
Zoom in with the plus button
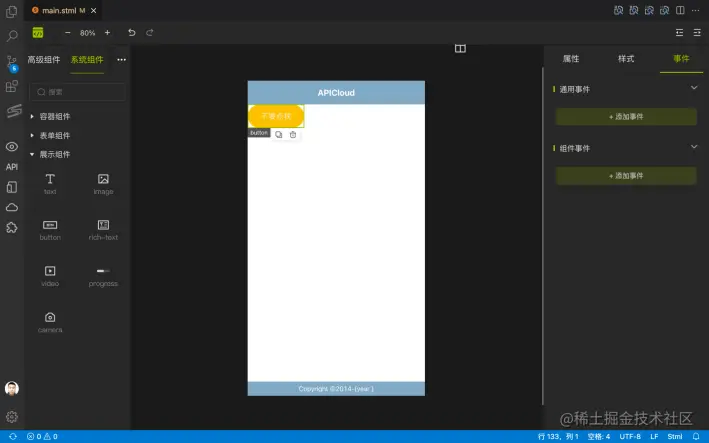click(x=107, y=33)
